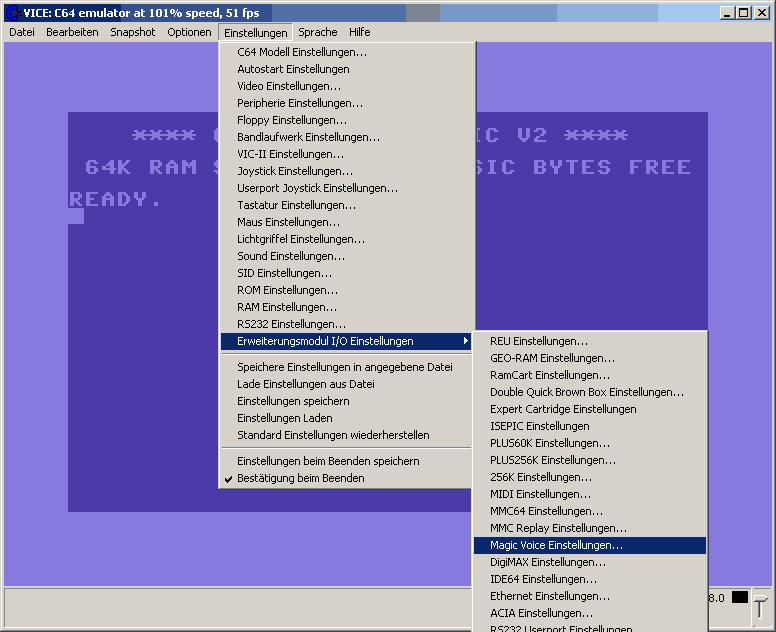Select Standard Einstellungen wiederherstellen
This screenshot has width=776, height=632.
(x=333, y=435)
